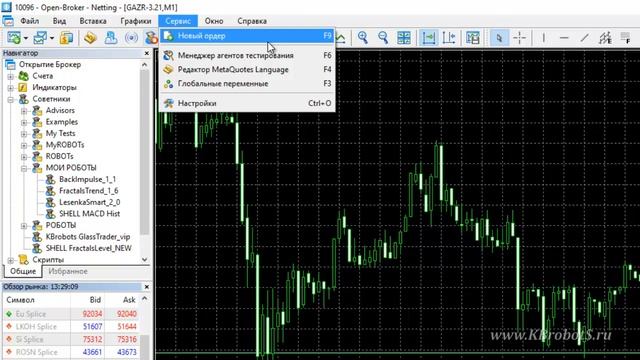Select the horizontal line drawing tool
Image resolution: width=640 pixels, height=360 pixels.
pos(564,38)
